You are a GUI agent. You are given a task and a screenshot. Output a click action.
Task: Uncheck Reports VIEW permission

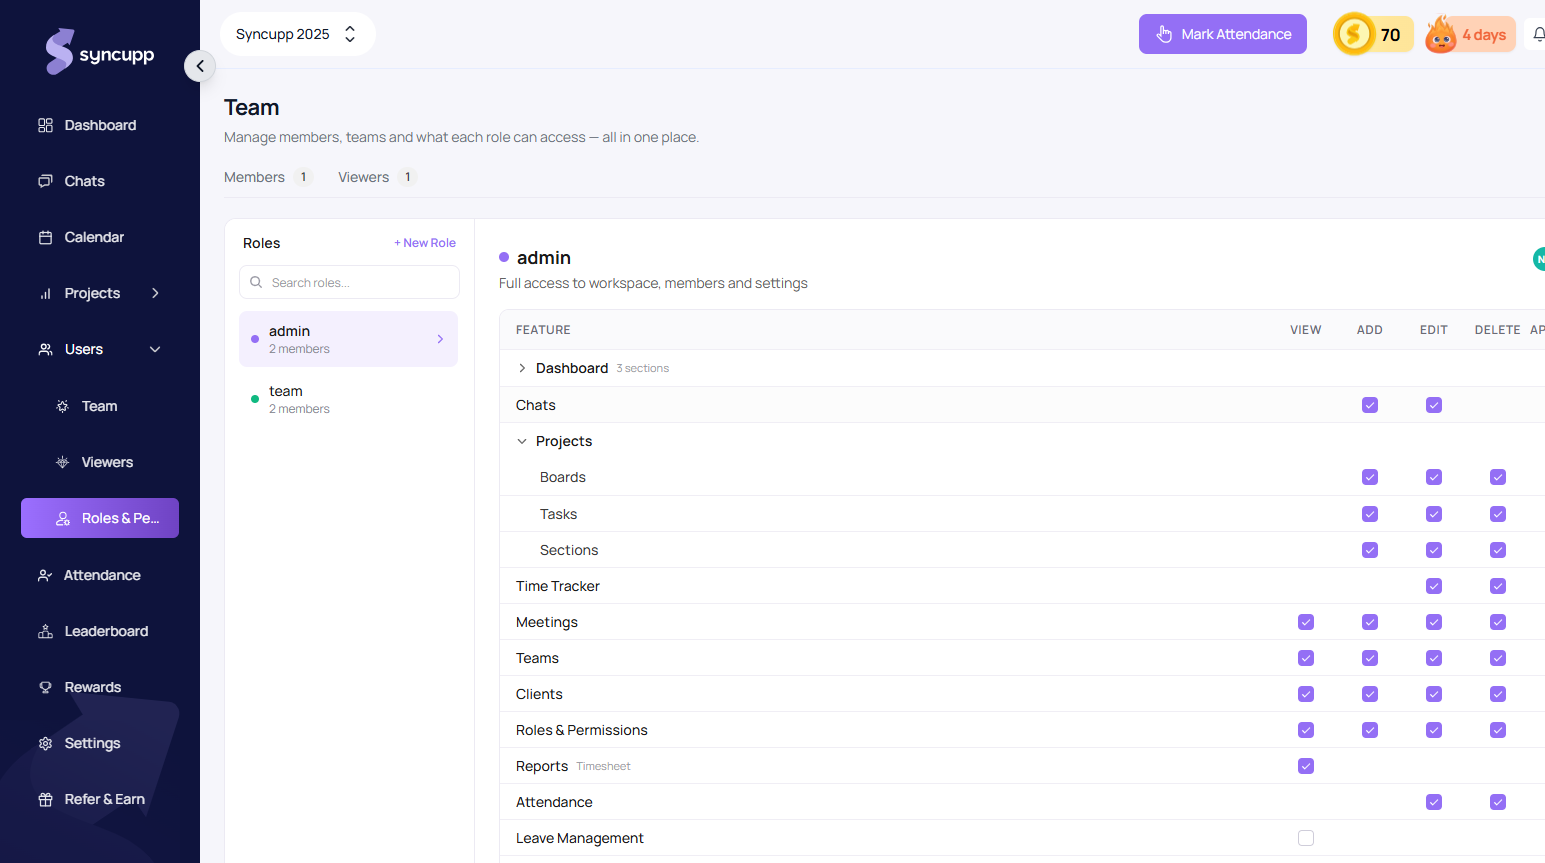click(x=1306, y=766)
